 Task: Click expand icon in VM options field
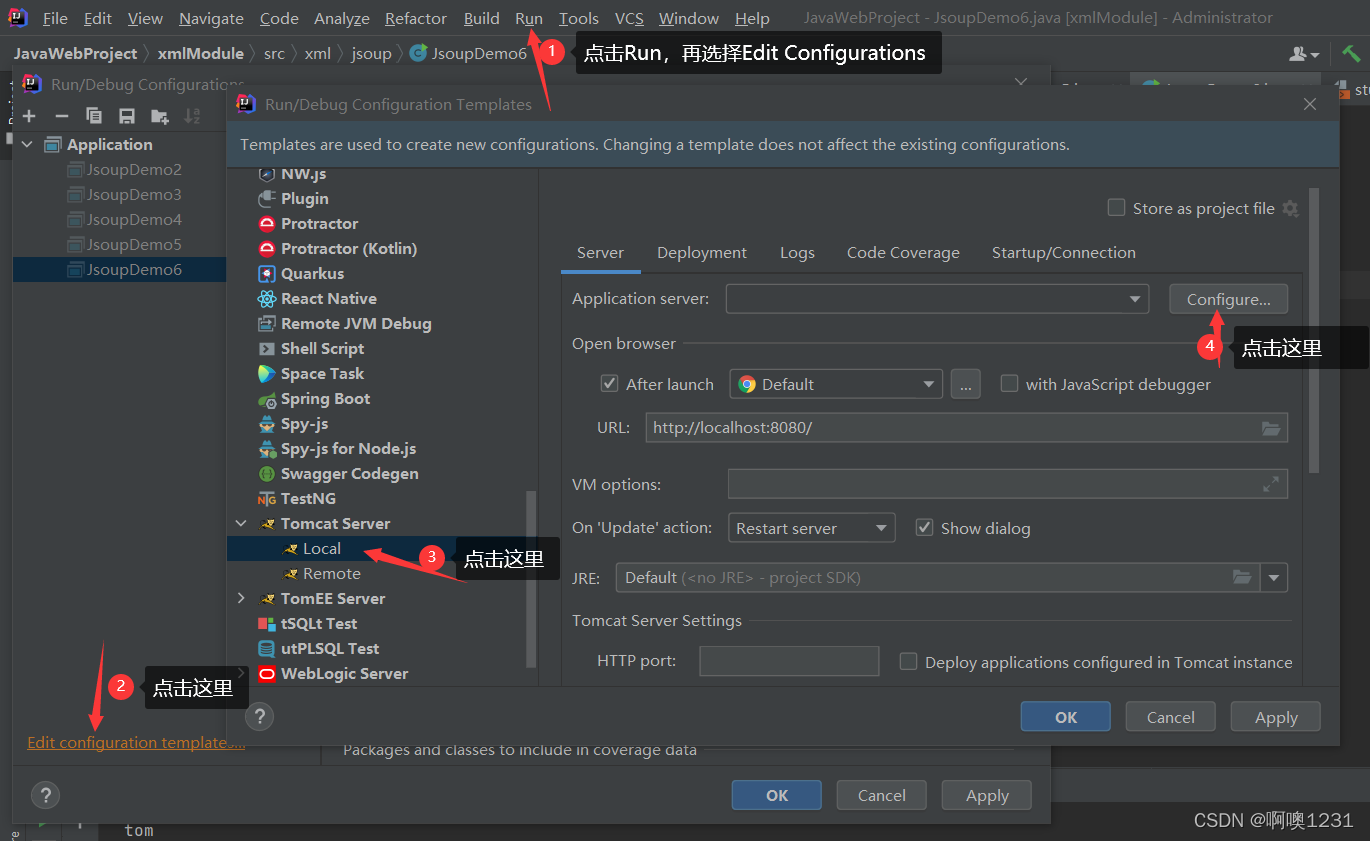(x=1271, y=484)
